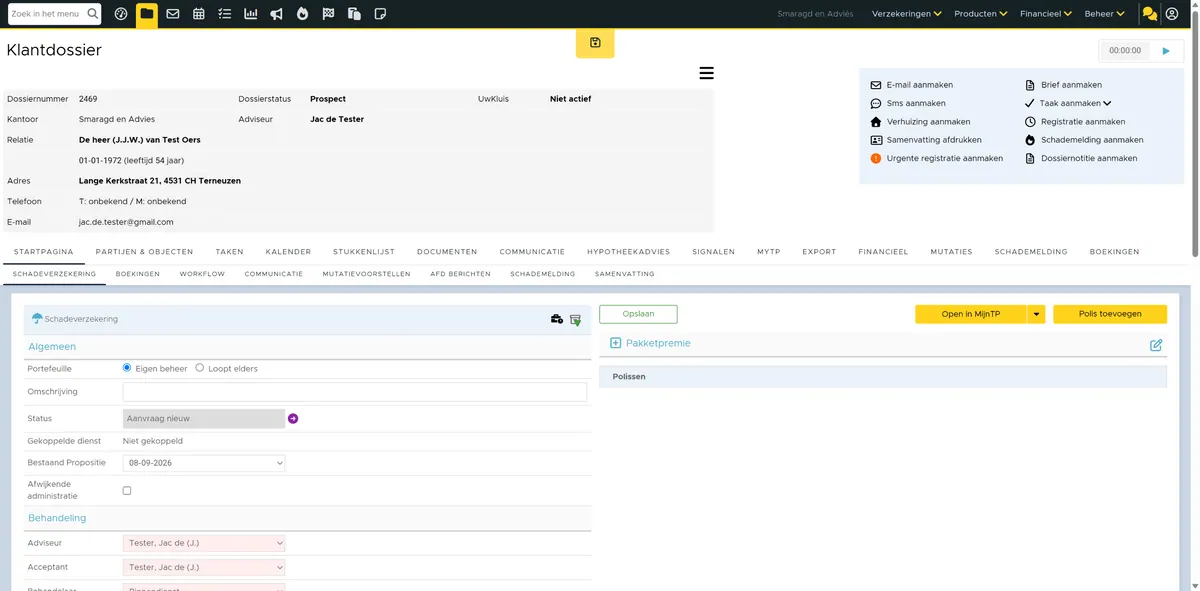Click the Polis toevoegen button
Image resolution: width=1200 pixels, height=591 pixels.
(x=1110, y=314)
